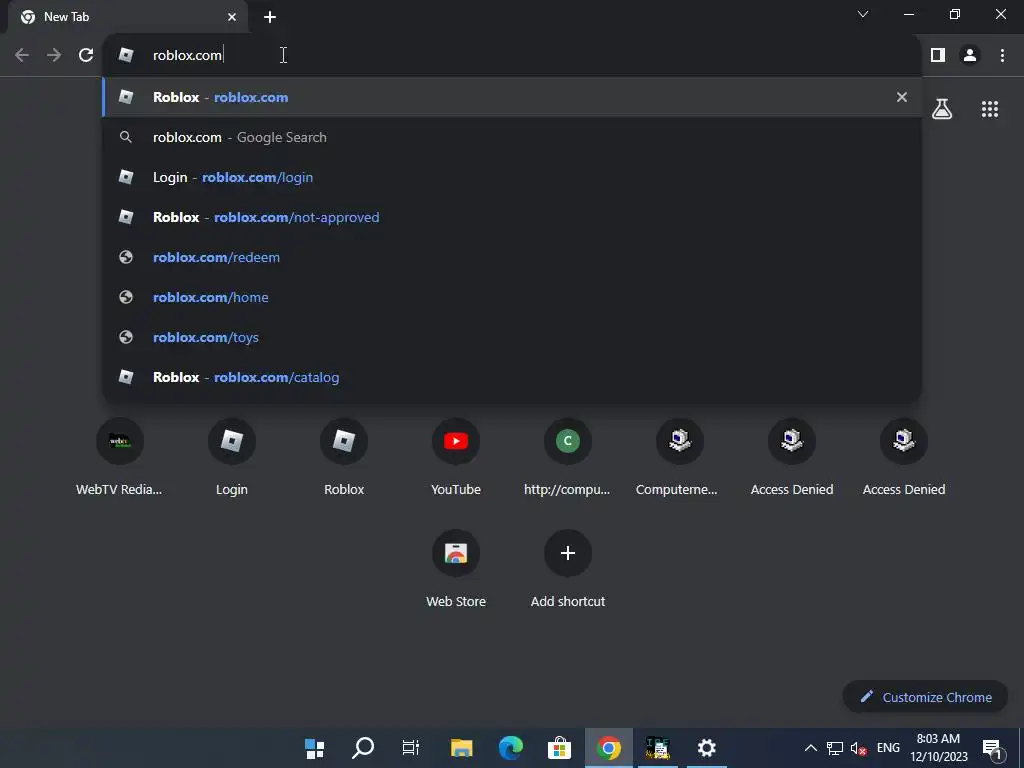Open tab search chevron in title bar
This screenshot has width=1024, height=768.
[863, 14]
